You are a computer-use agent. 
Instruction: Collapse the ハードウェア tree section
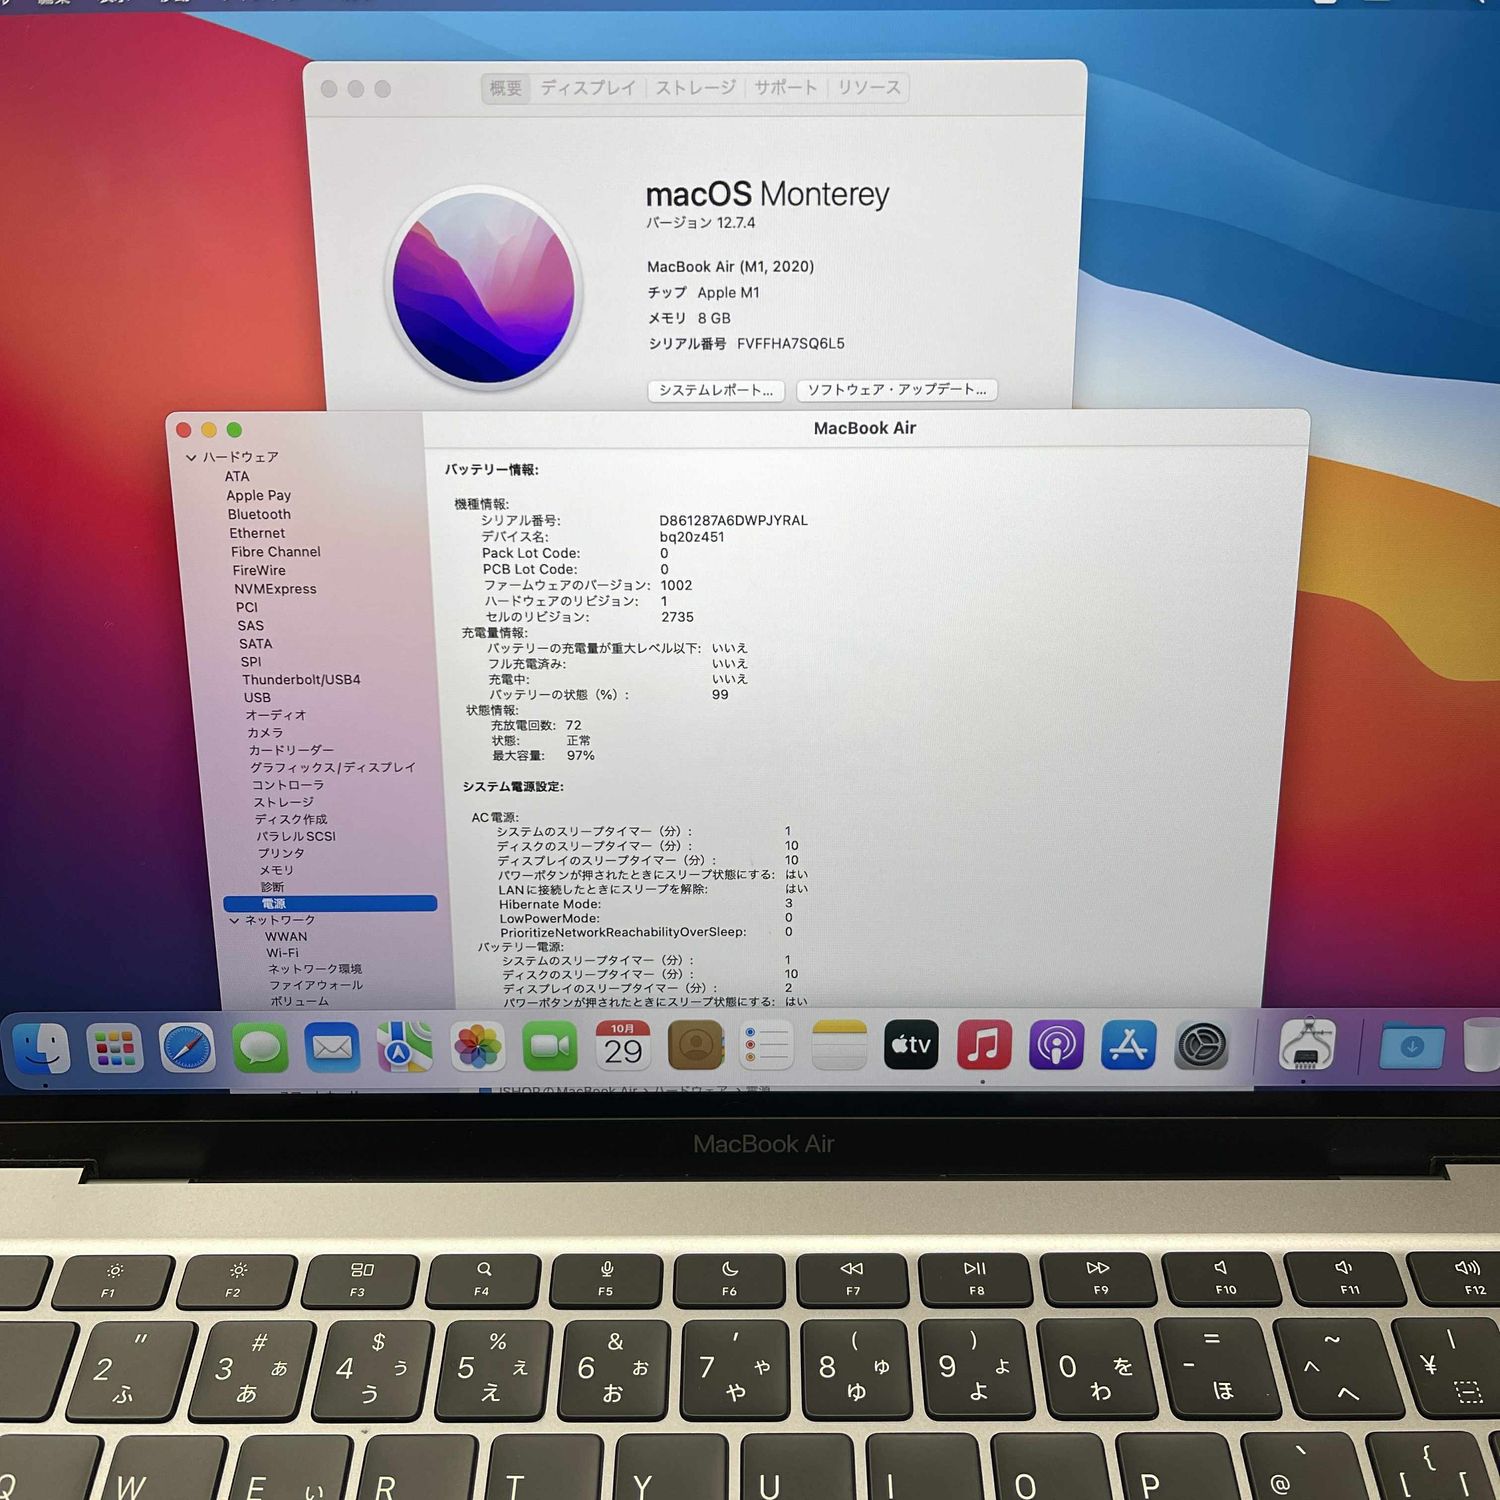tap(191, 458)
